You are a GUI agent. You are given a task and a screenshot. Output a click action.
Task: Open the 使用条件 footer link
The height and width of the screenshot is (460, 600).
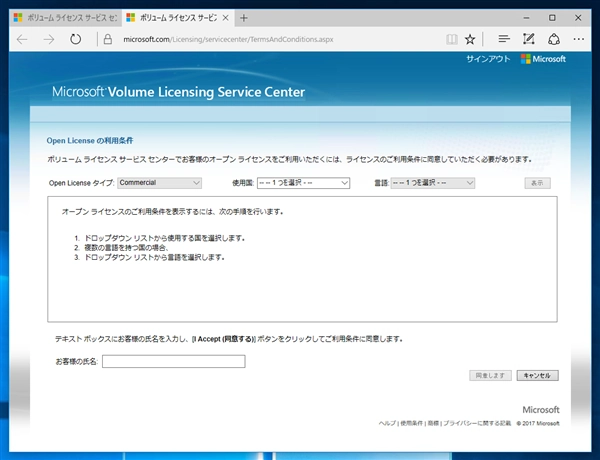[x=411, y=423]
